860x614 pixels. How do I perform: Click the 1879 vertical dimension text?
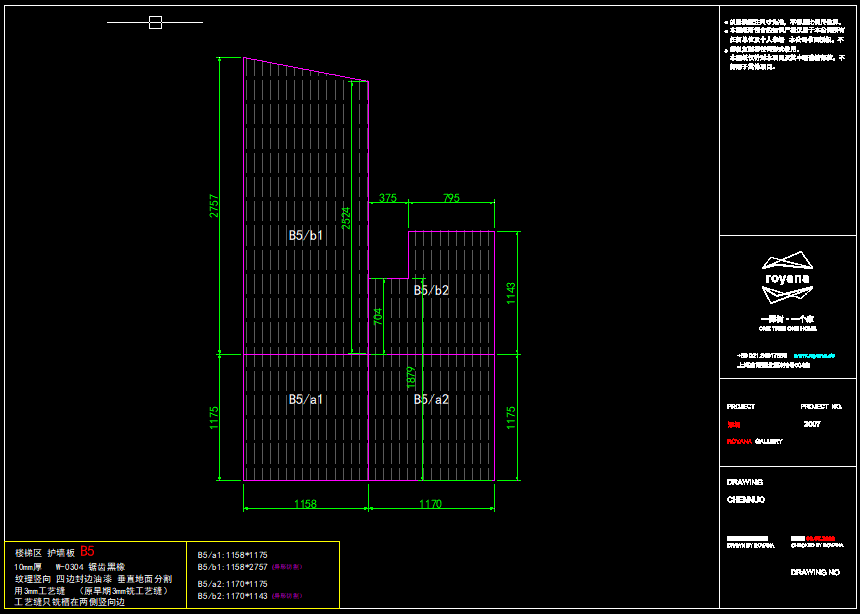pos(411,377)
